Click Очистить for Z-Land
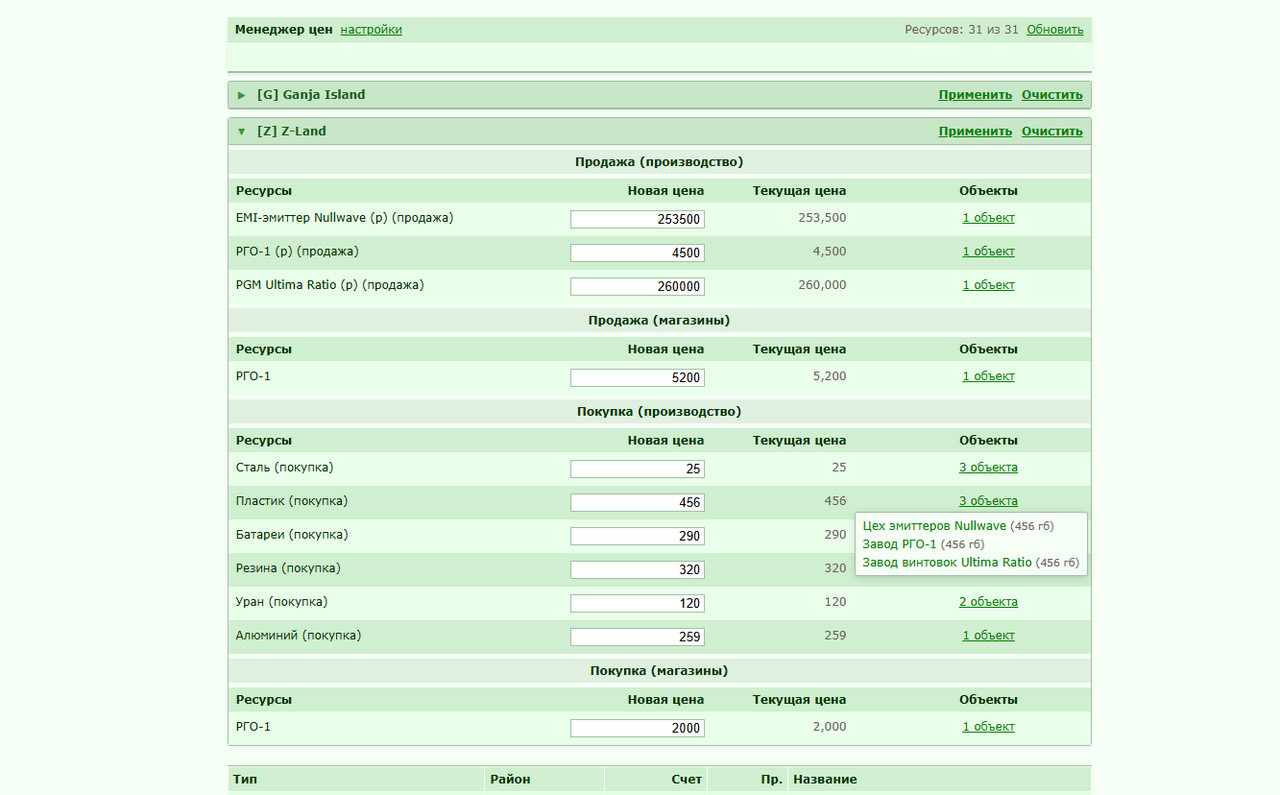The width and height of the screenshot is (1280, 795). [1052, 131]
